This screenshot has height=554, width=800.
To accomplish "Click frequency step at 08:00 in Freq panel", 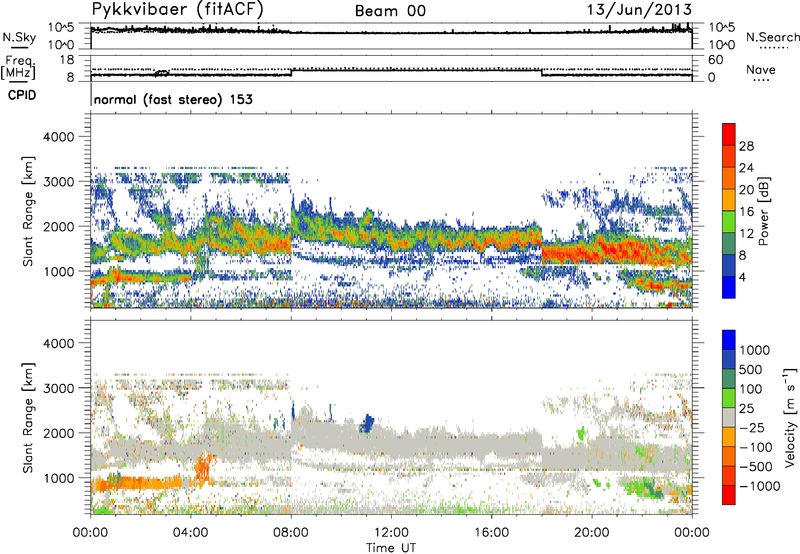I will [x=291, y=72].
